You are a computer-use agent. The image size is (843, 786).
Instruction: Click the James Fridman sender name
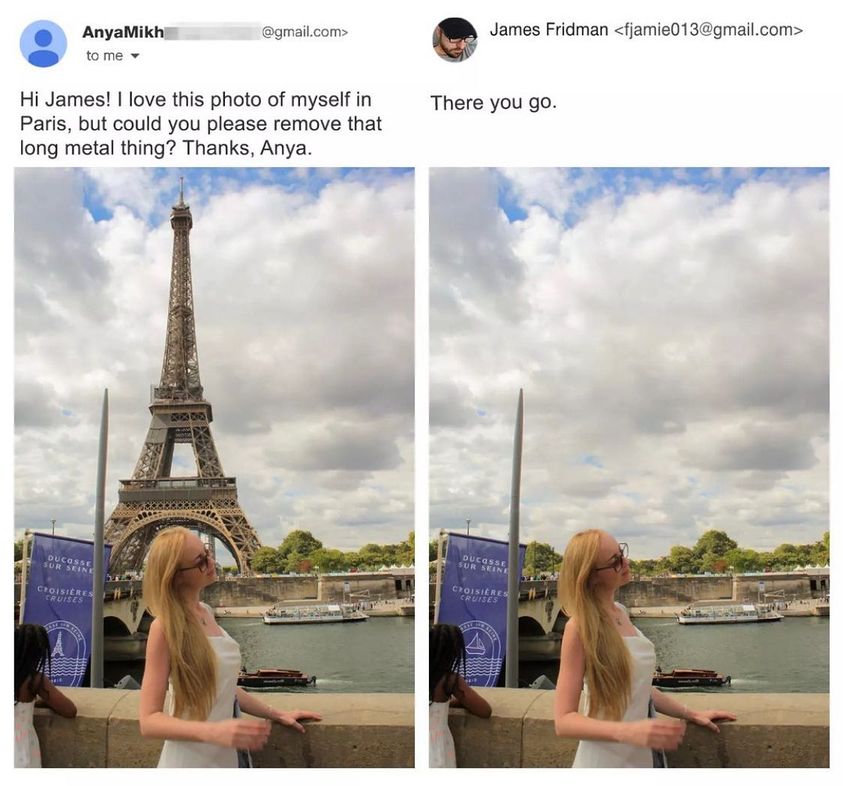(x=549, y=30)
